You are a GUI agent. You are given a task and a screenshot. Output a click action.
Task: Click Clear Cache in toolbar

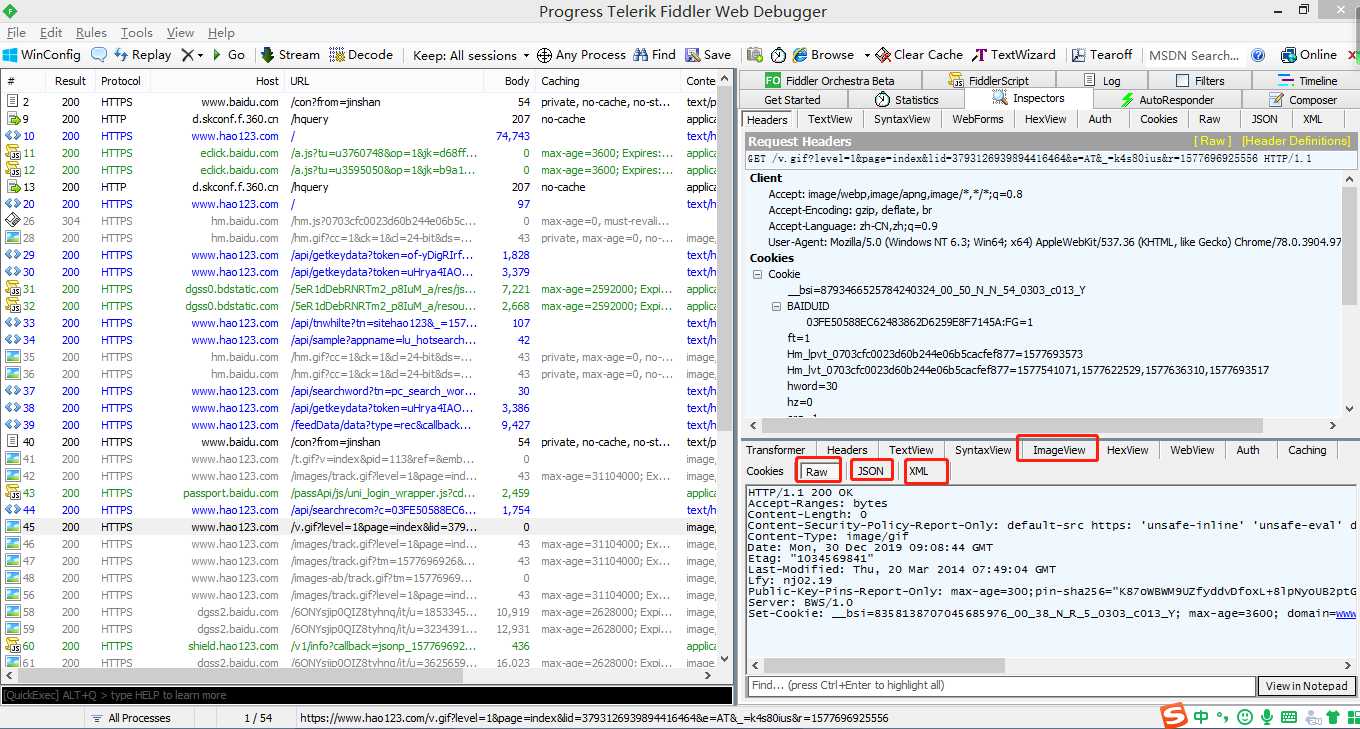click(x=919, y=55)
